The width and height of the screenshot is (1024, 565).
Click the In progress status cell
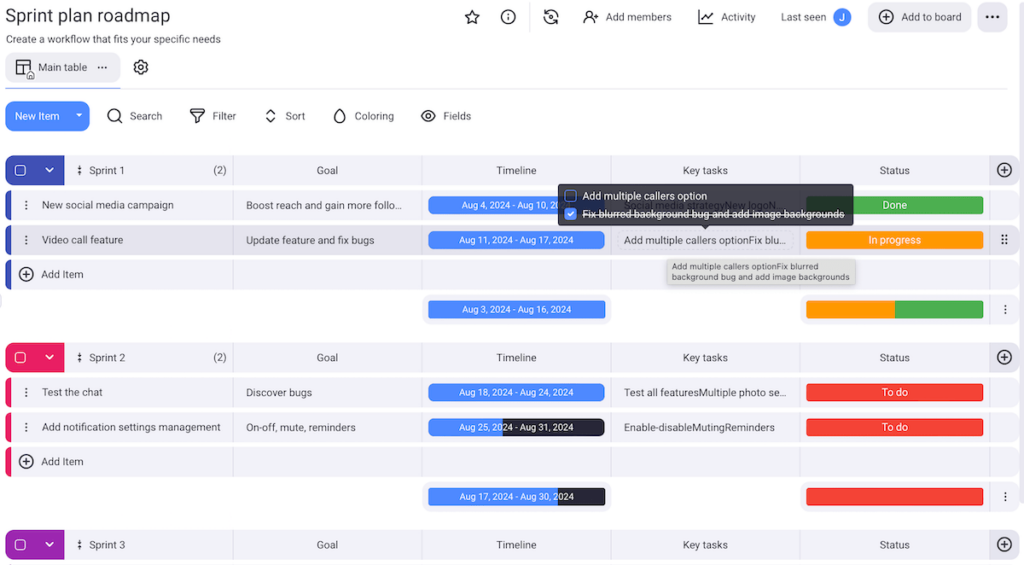coord(894,240)
